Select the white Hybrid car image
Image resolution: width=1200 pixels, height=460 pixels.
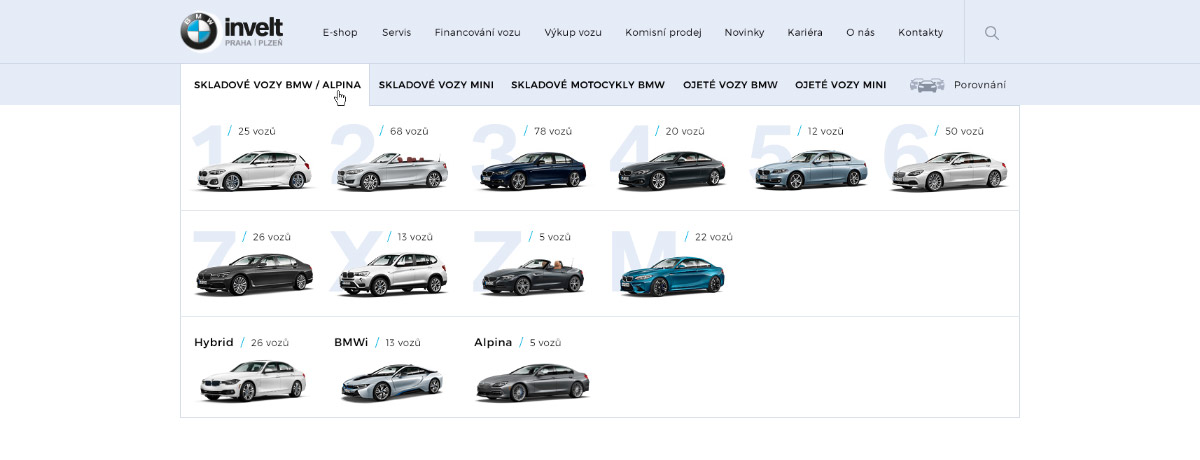(253, 381)
